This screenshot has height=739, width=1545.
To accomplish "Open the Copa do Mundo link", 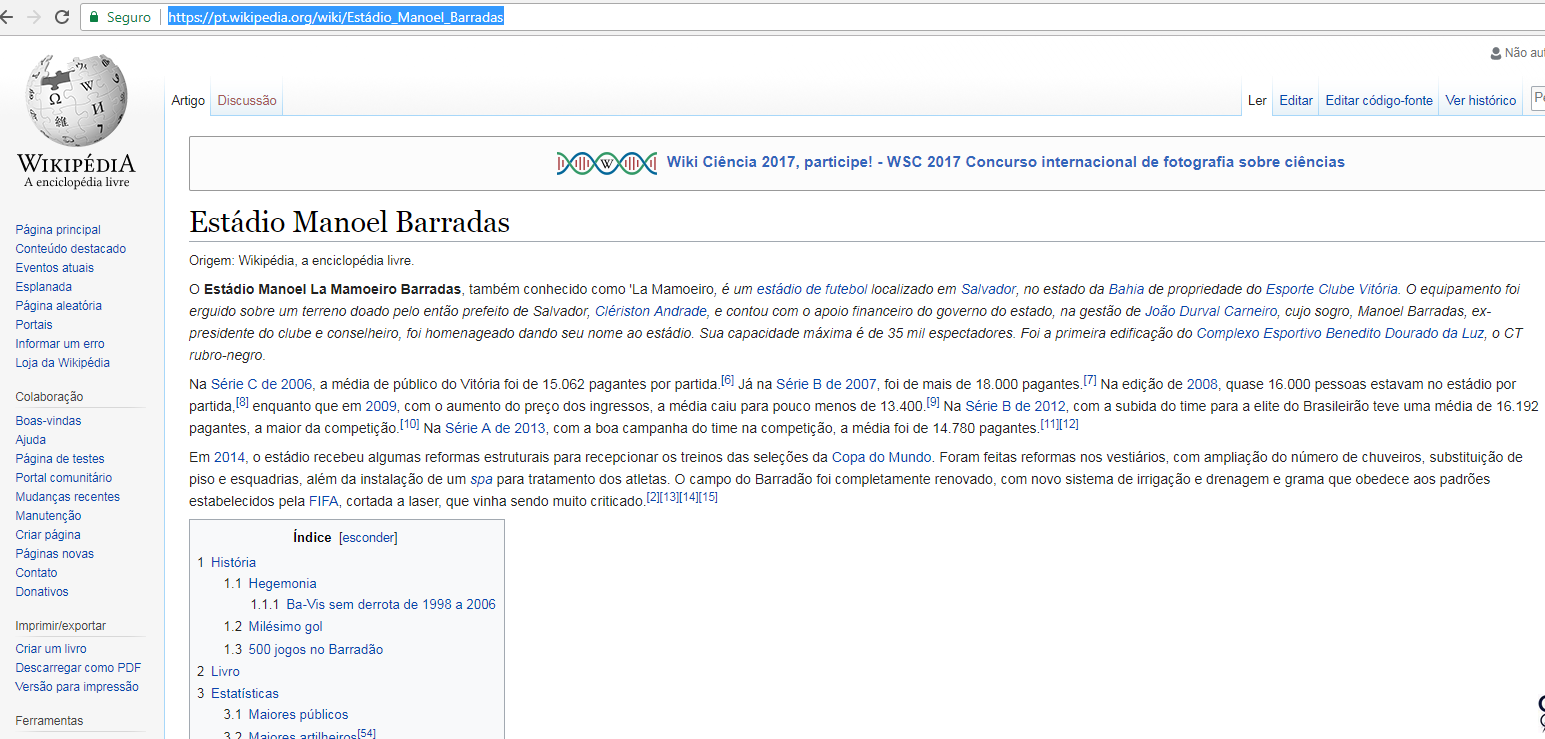I will (882, 458).
